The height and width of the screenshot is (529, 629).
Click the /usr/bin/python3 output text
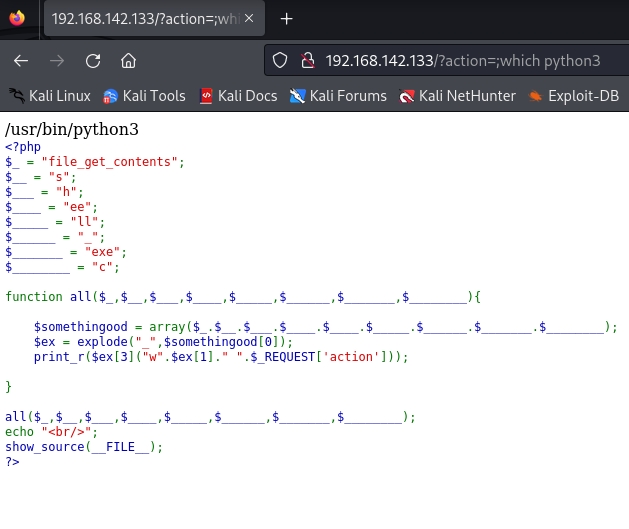[x=72, y=128]
